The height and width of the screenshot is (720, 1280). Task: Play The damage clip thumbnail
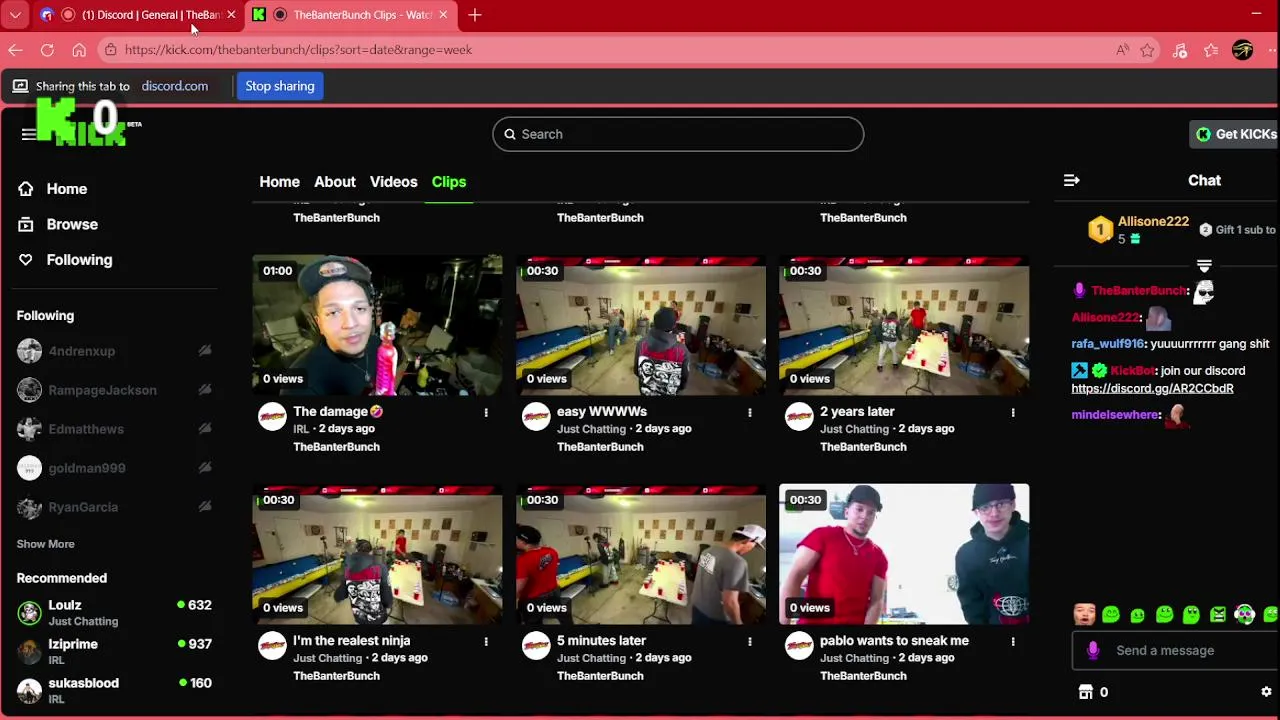(x=377, y=325)
